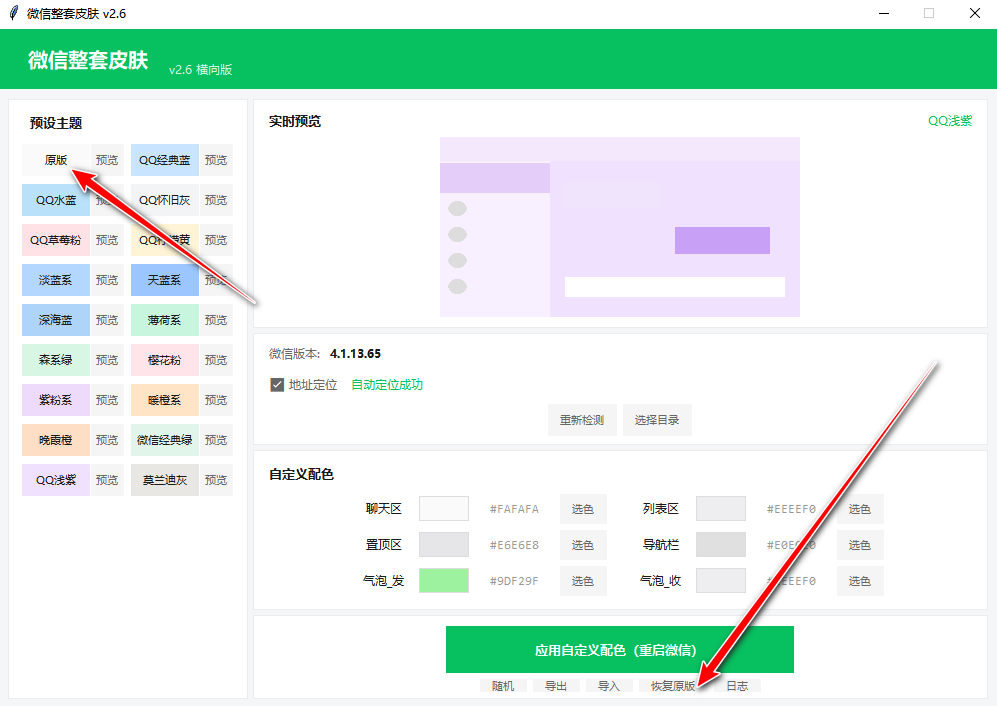Preview the 莫兰迪灰 theme

coord(216,480)
